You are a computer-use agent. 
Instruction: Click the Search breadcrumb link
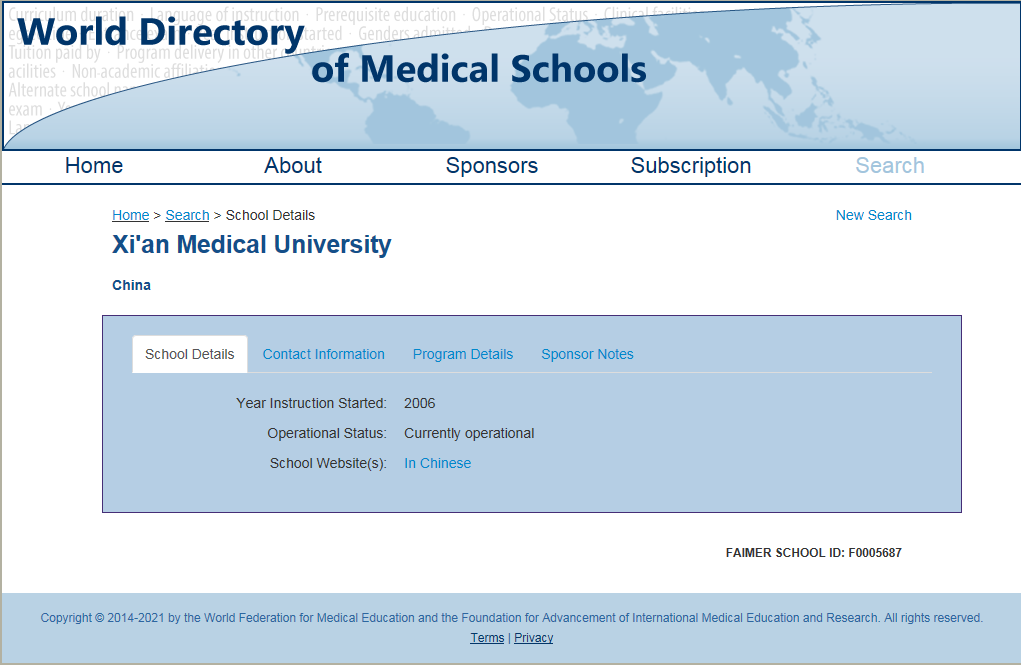coord(187,215)
